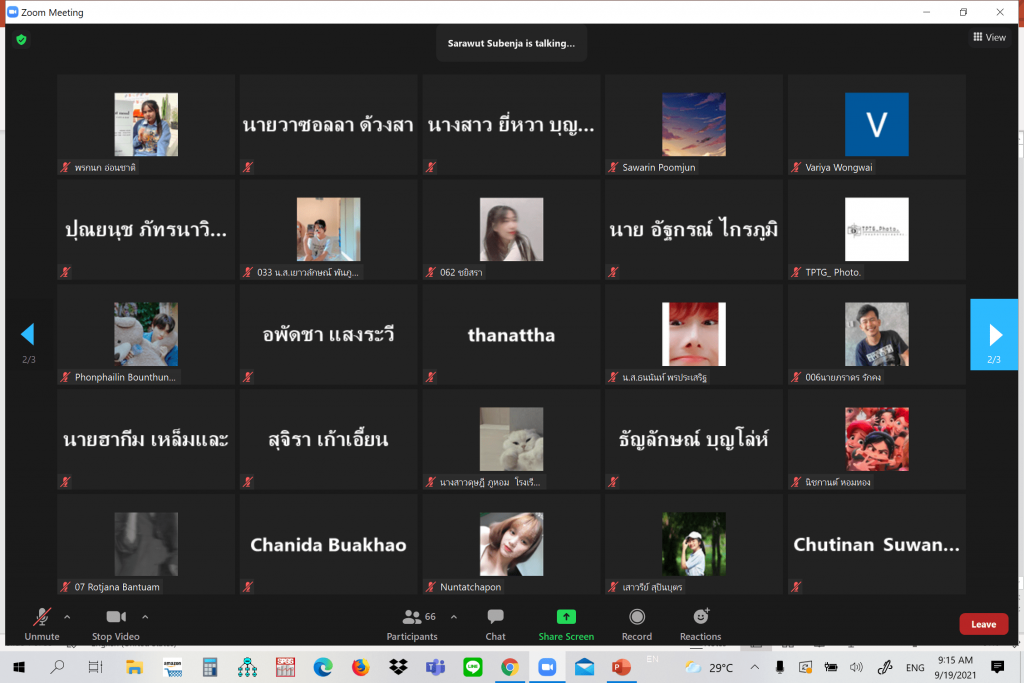Open Microsoft Teams from taskbar
1024x683 pixels.
coord(435,667)
